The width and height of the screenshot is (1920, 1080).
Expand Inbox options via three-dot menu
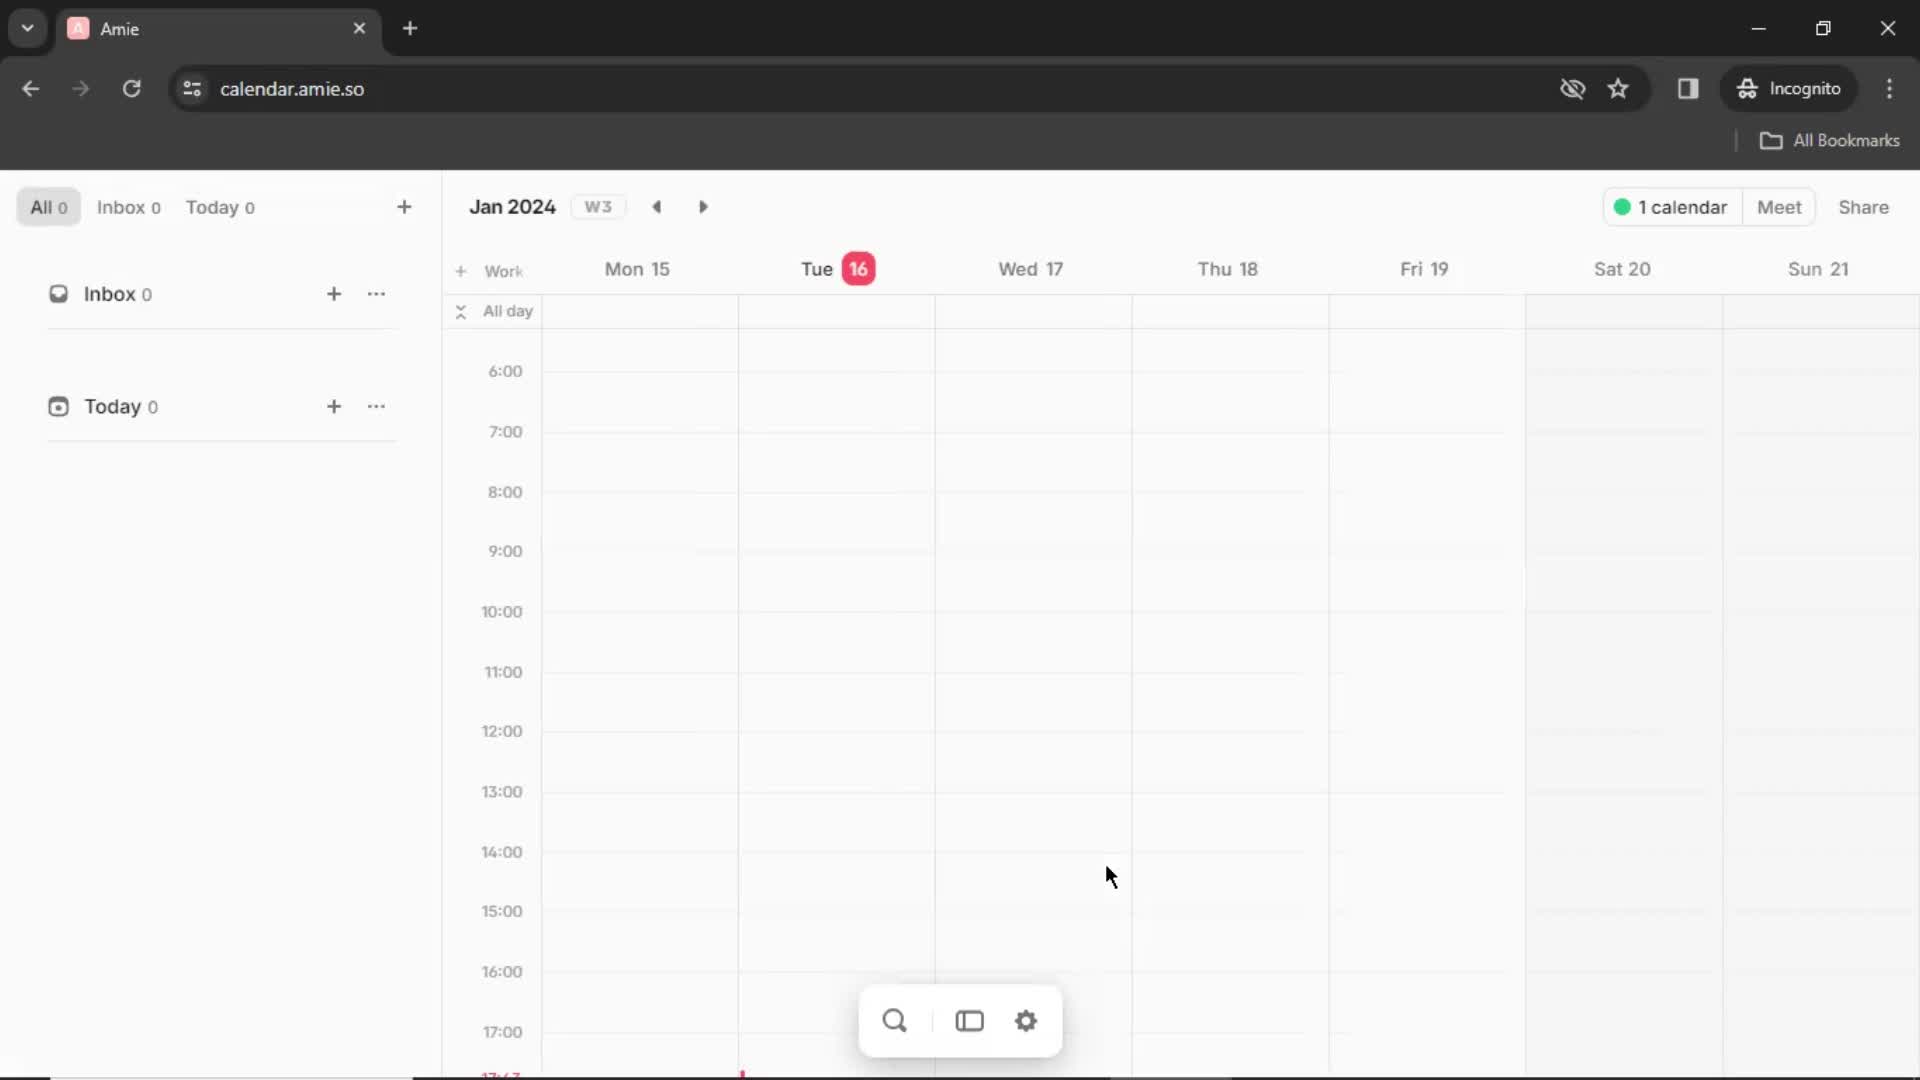click(x=377, y=293)
